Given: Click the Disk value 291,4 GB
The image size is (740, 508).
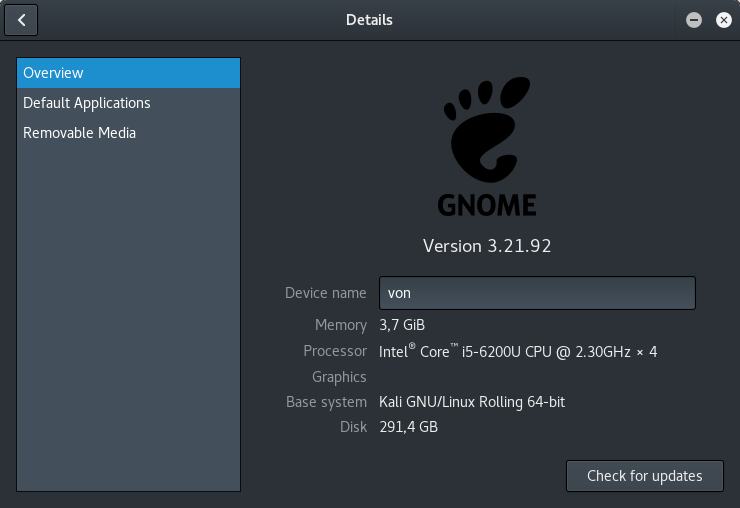Looking at the screenshot, I should click(409, 427).
